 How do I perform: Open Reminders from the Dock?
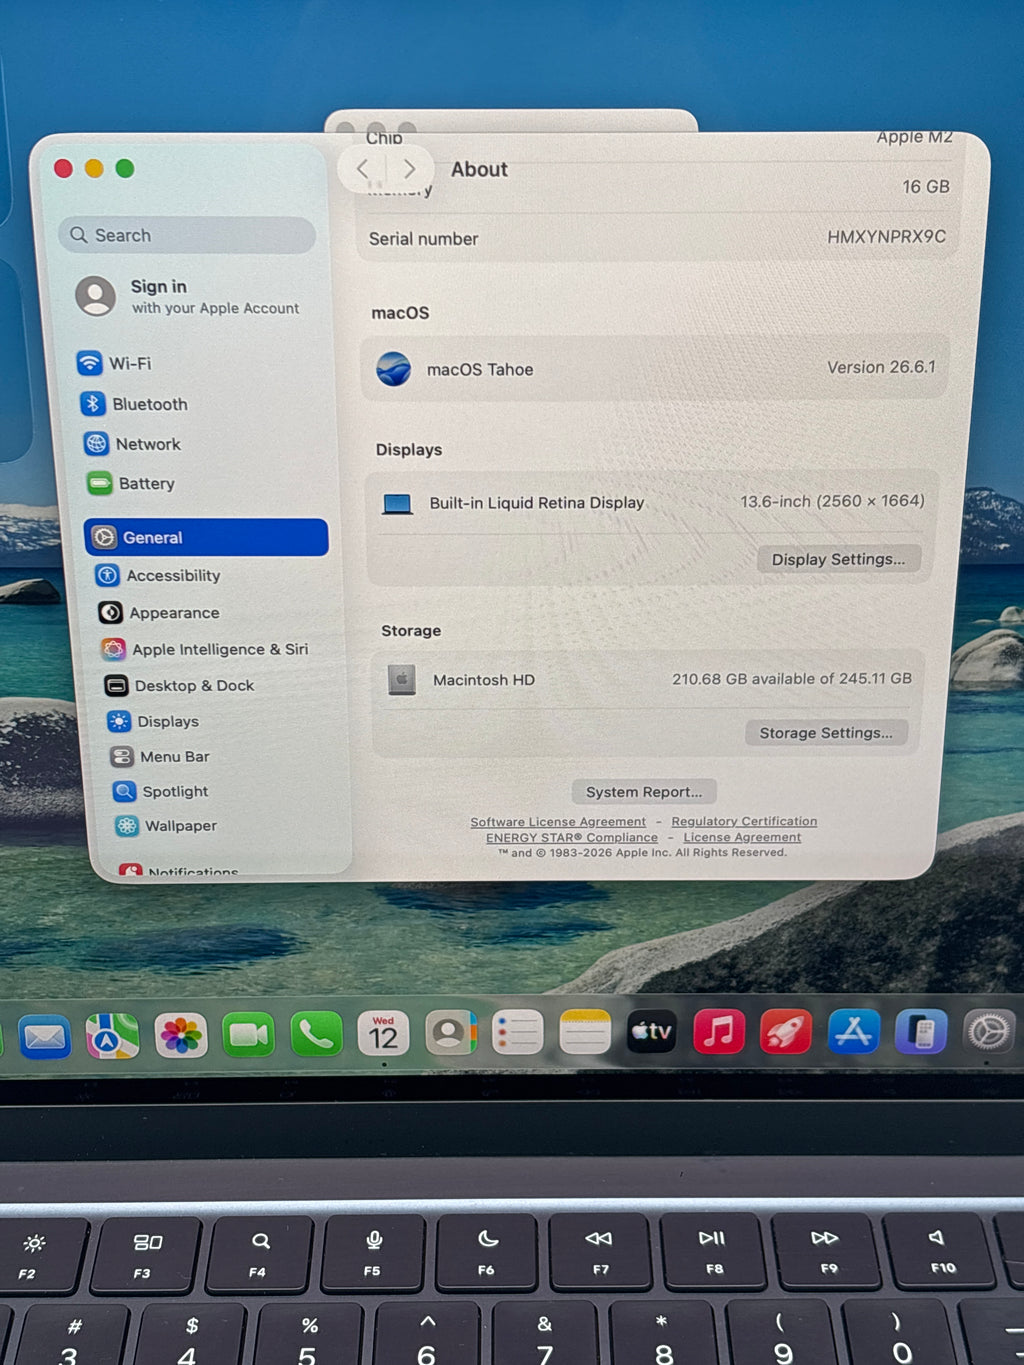pos(518,1033)
